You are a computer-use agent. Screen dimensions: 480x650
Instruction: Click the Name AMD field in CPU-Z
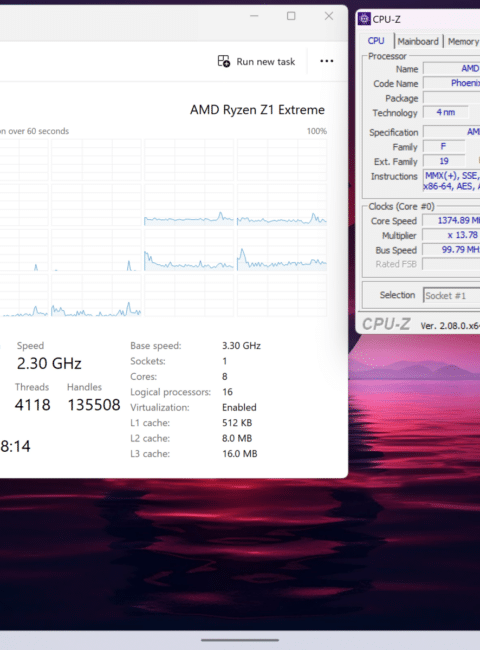(451, 68)
